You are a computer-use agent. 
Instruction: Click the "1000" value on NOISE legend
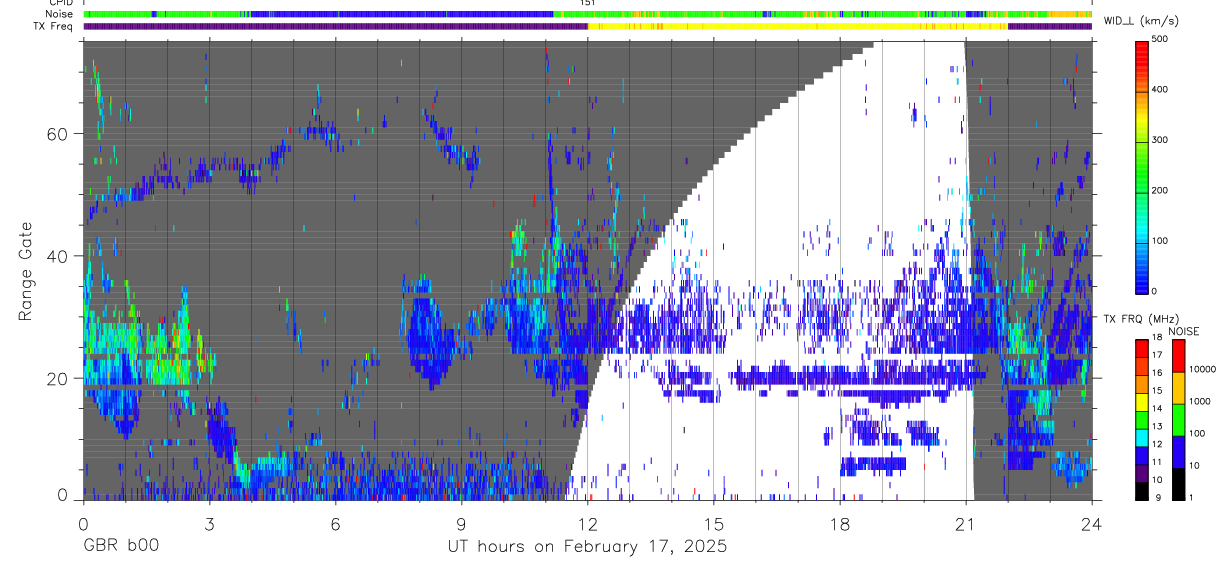click(1200, 401)
